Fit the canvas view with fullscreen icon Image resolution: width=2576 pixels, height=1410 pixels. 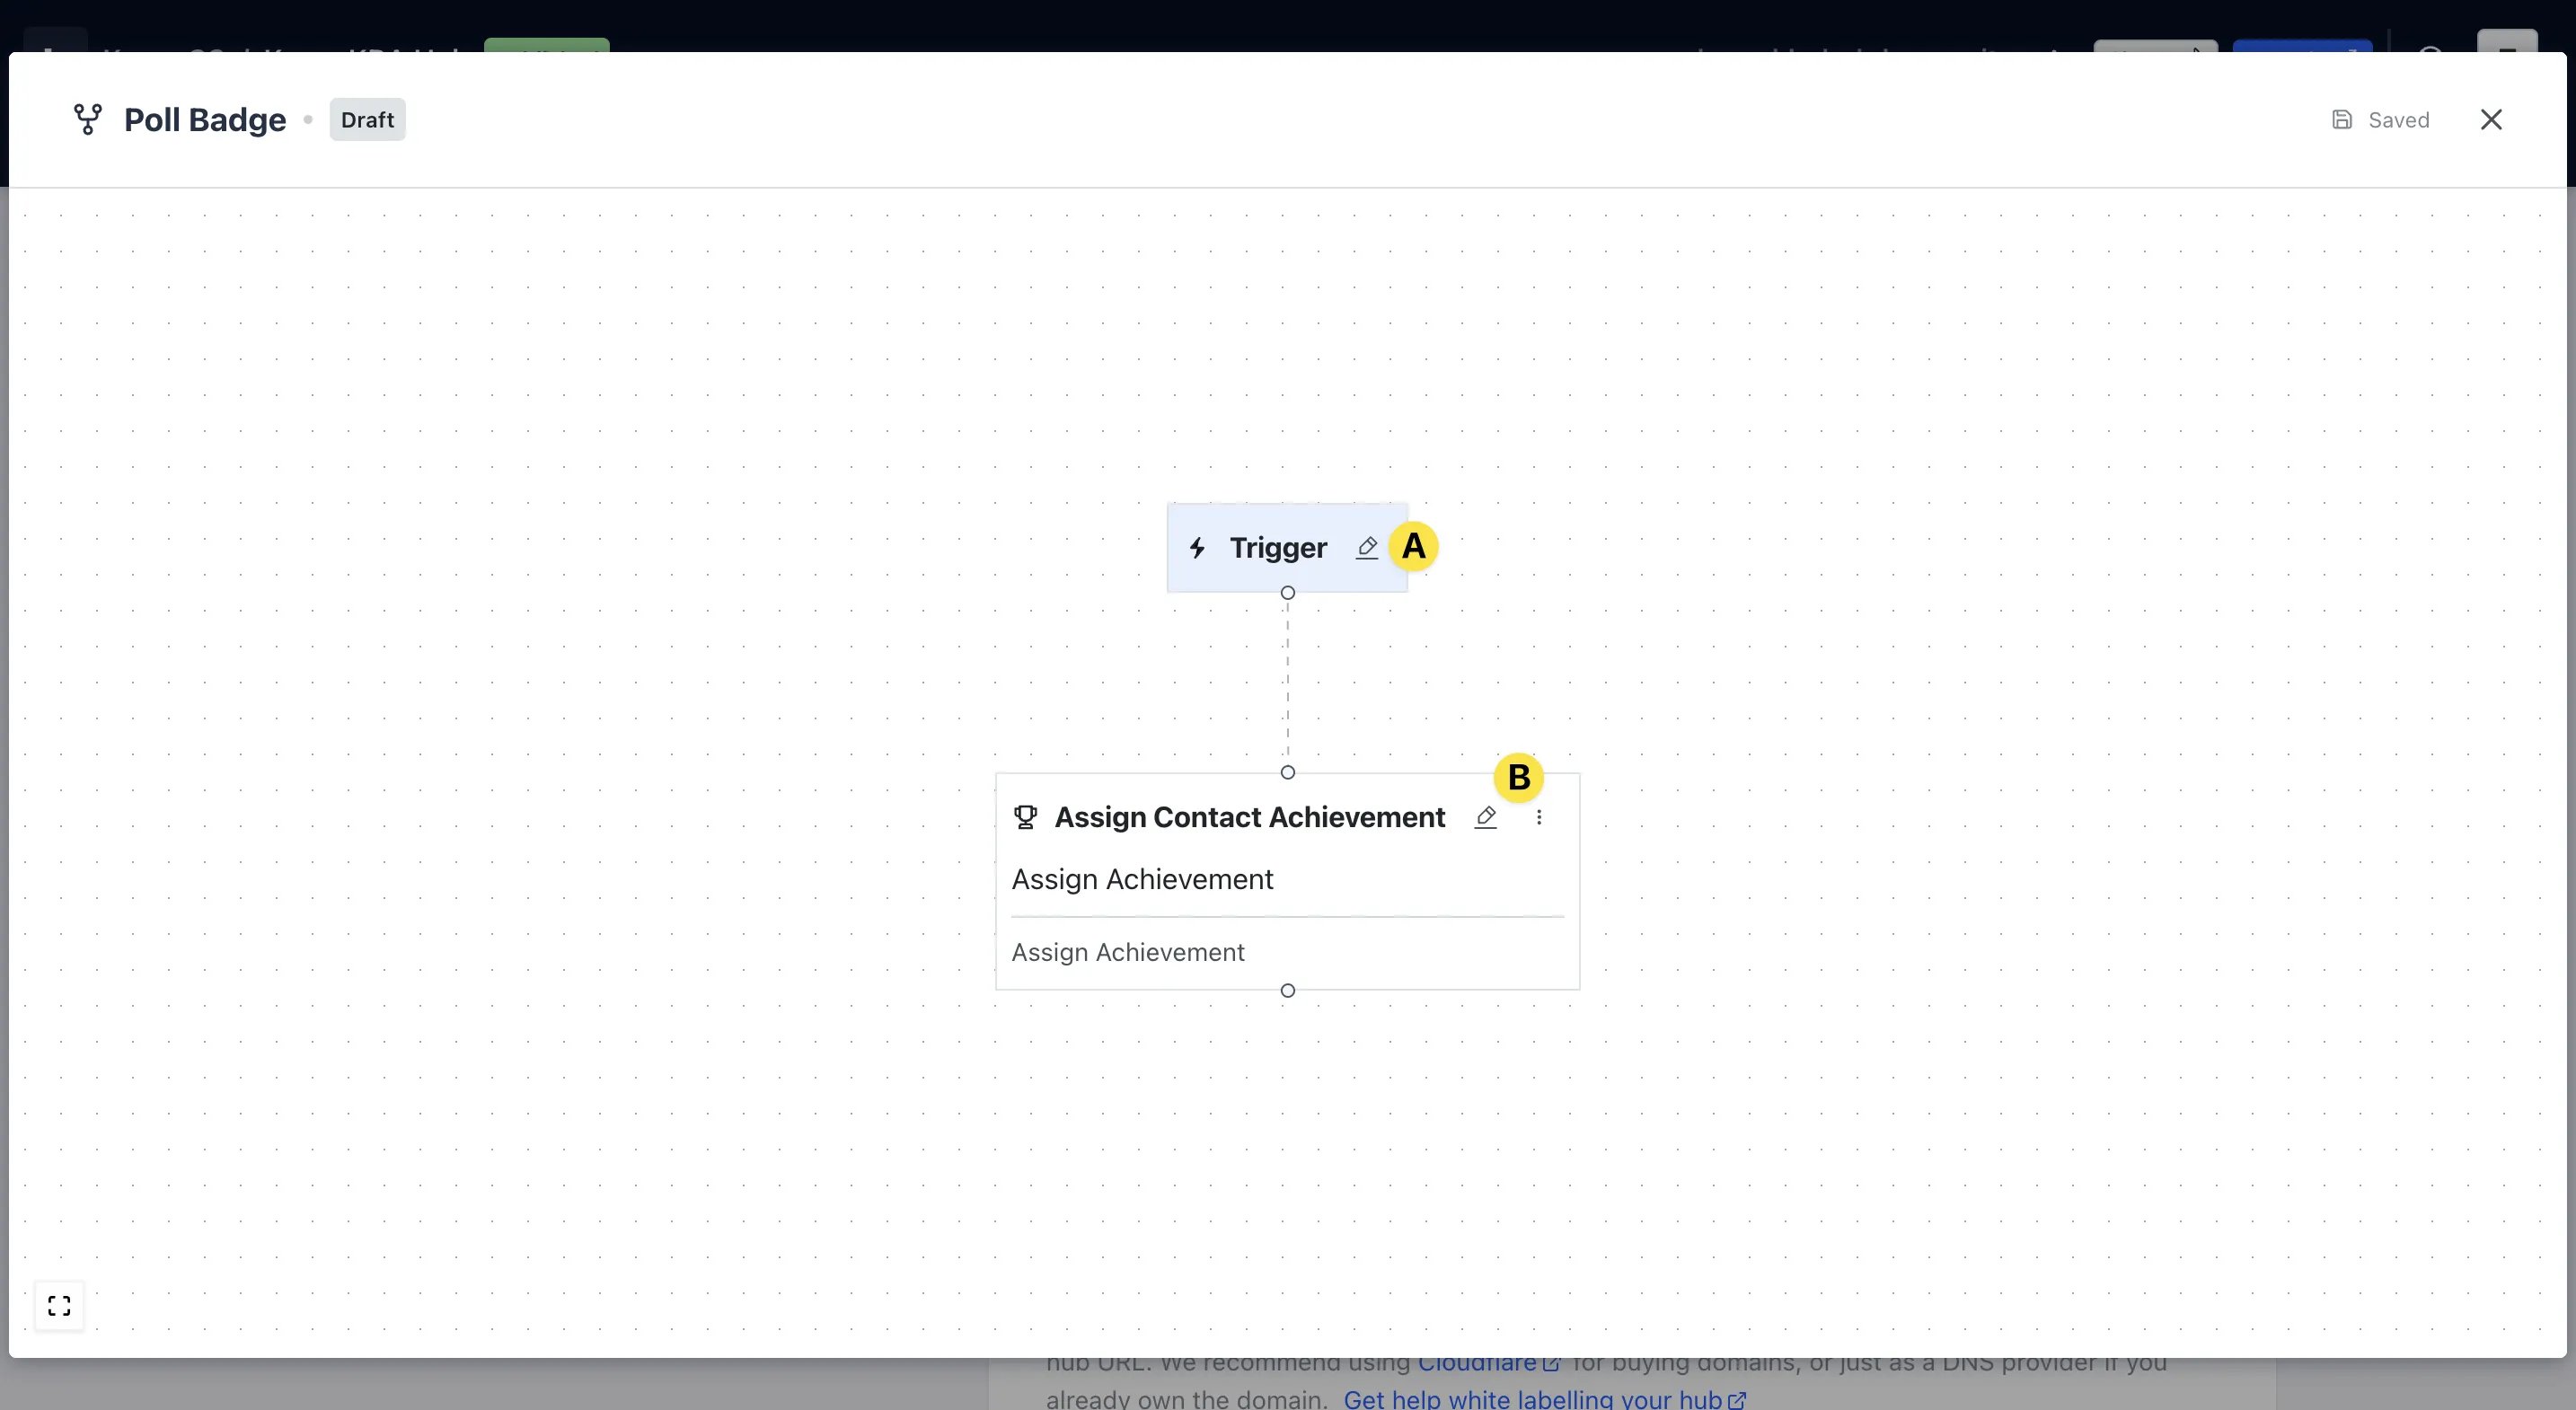59,1305
